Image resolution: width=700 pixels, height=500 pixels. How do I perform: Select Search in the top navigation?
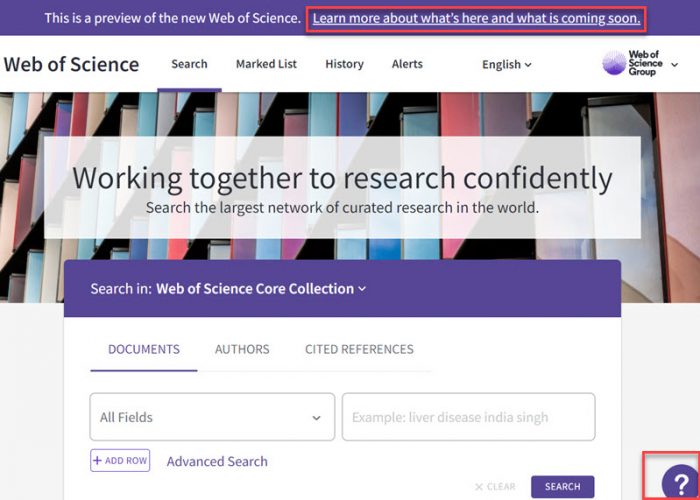pos(189,64)
